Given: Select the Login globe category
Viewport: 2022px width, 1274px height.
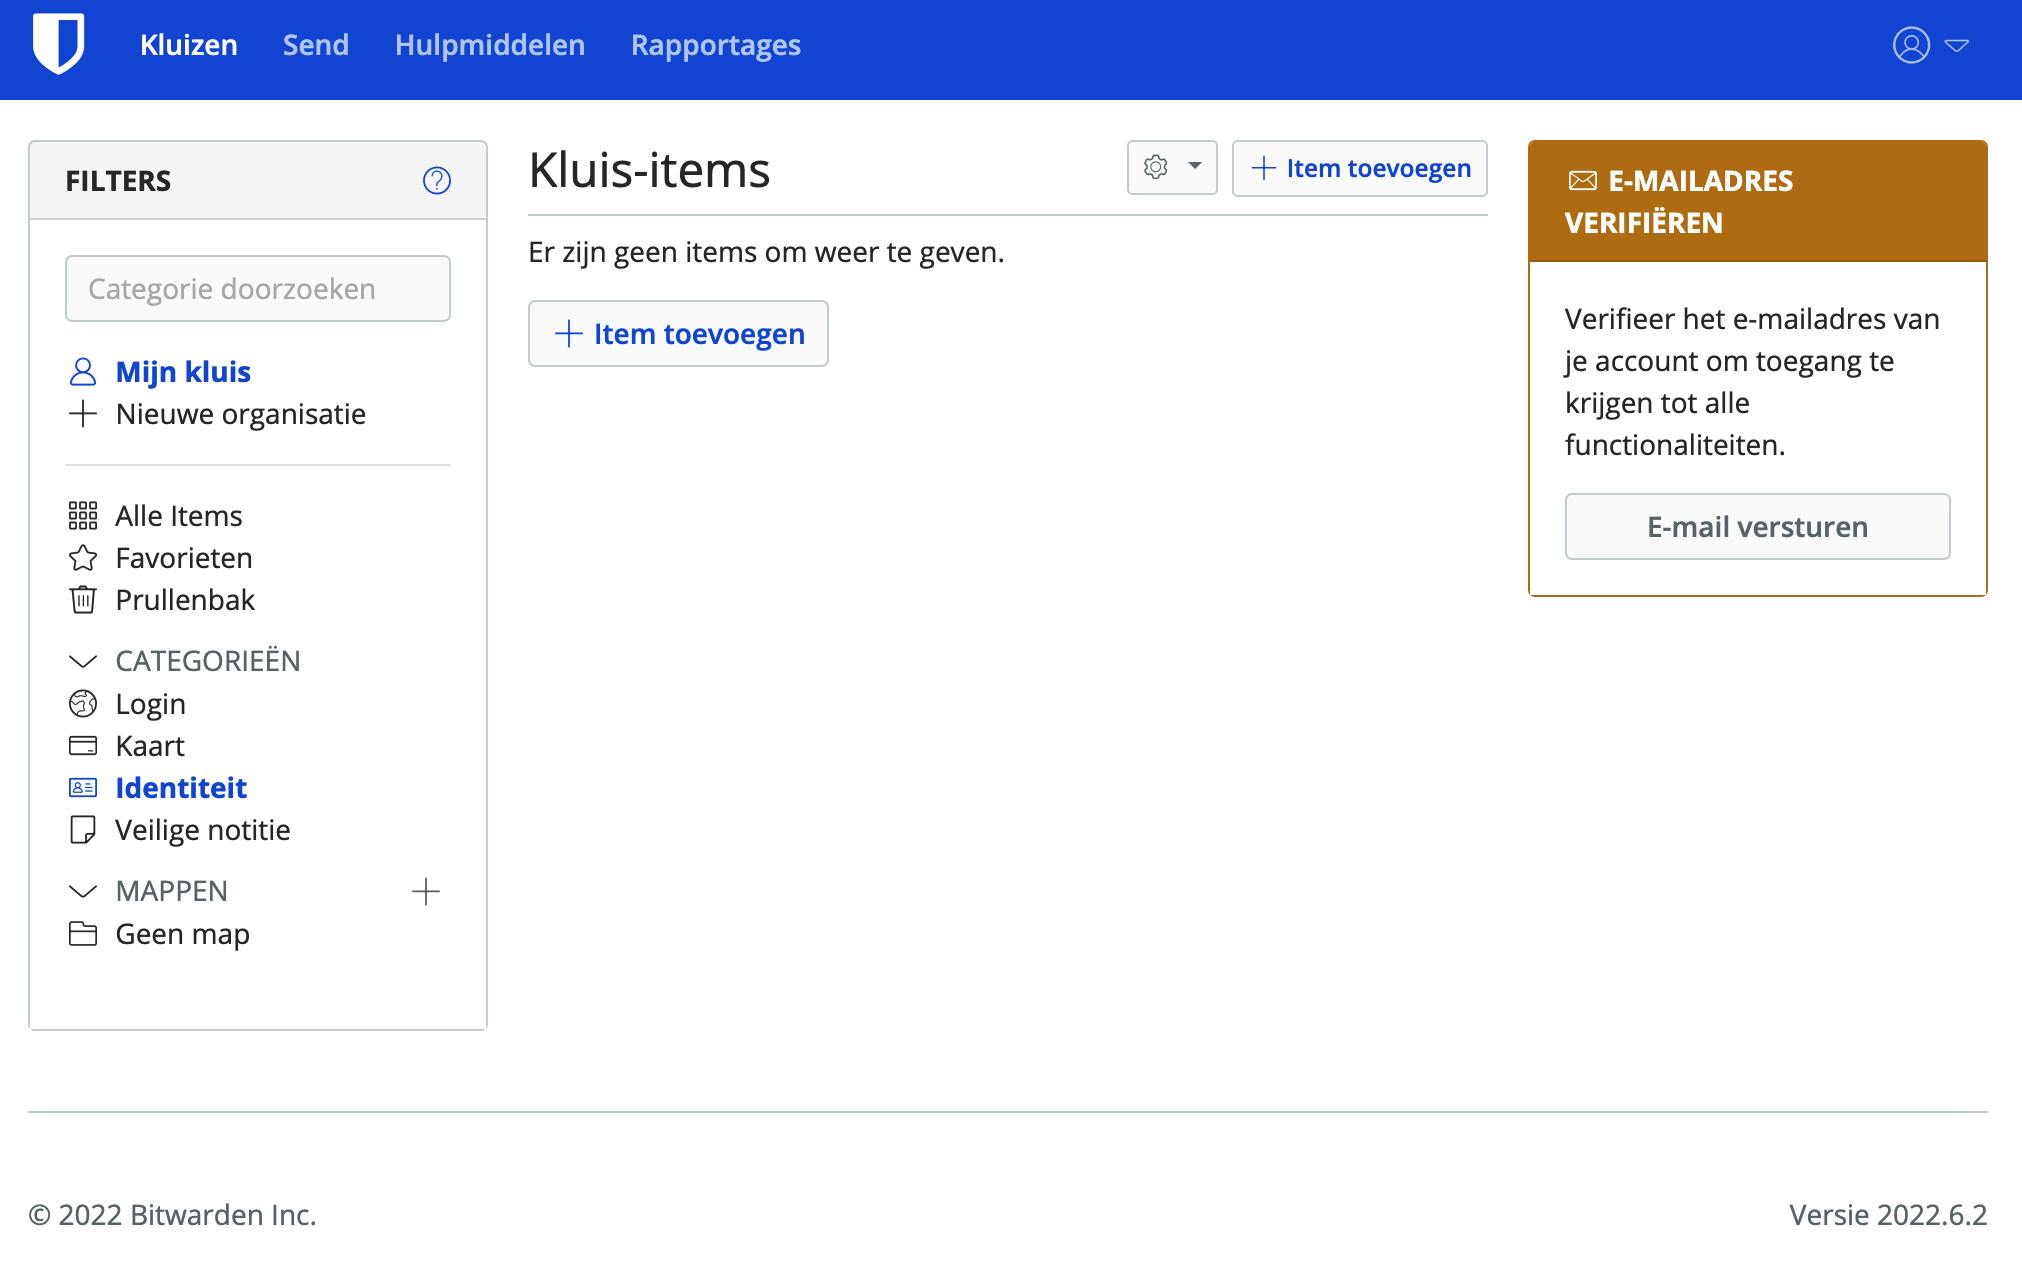Looking at the screenshot, I should pyautogui.click(x=150, y=704).
